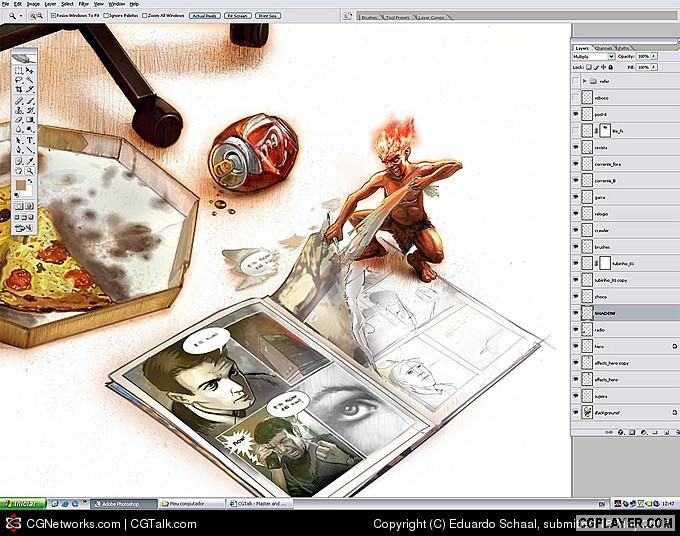Create layer mask icon in Layers panel
The width and height of the screenshot is (680, 536).
632,432
